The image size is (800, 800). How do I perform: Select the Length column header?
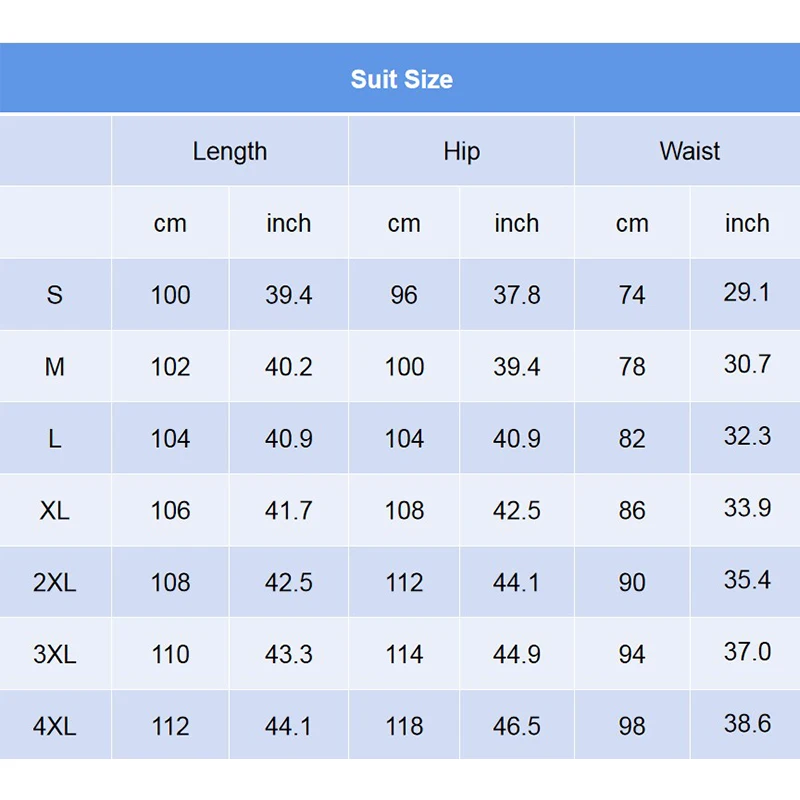[x=230, y=152]
